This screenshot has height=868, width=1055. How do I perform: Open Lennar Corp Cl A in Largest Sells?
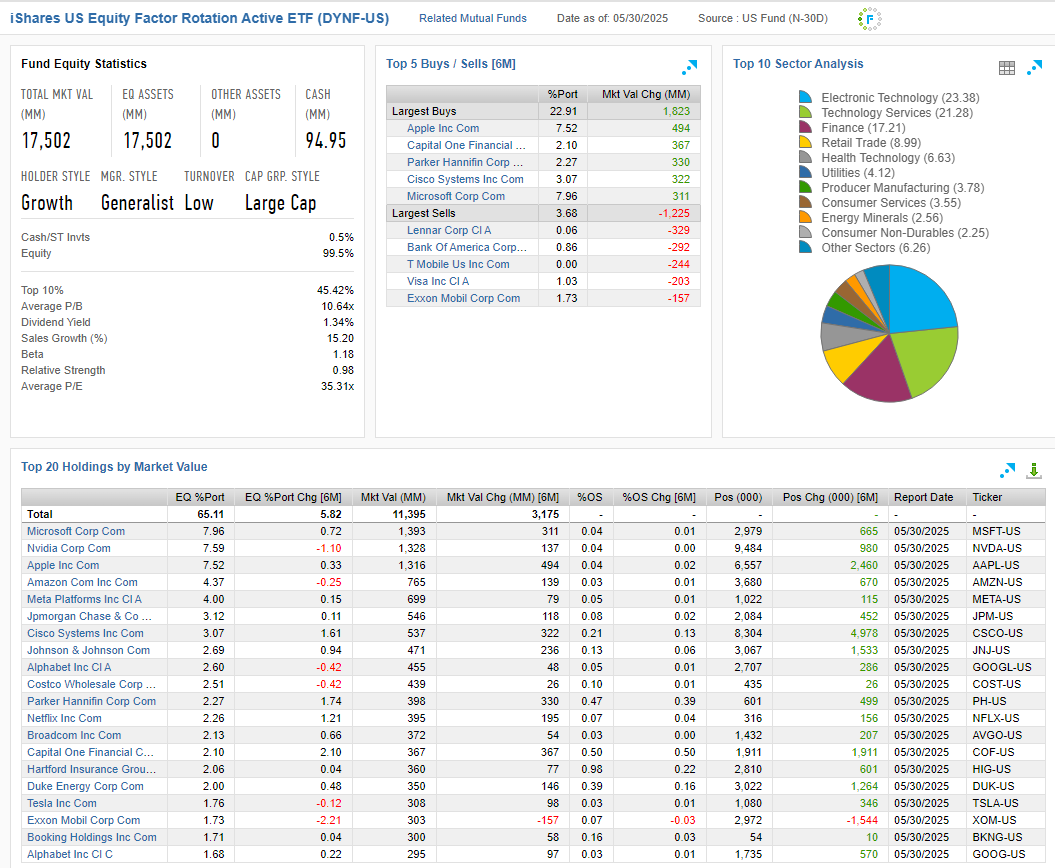click(449, 230)
